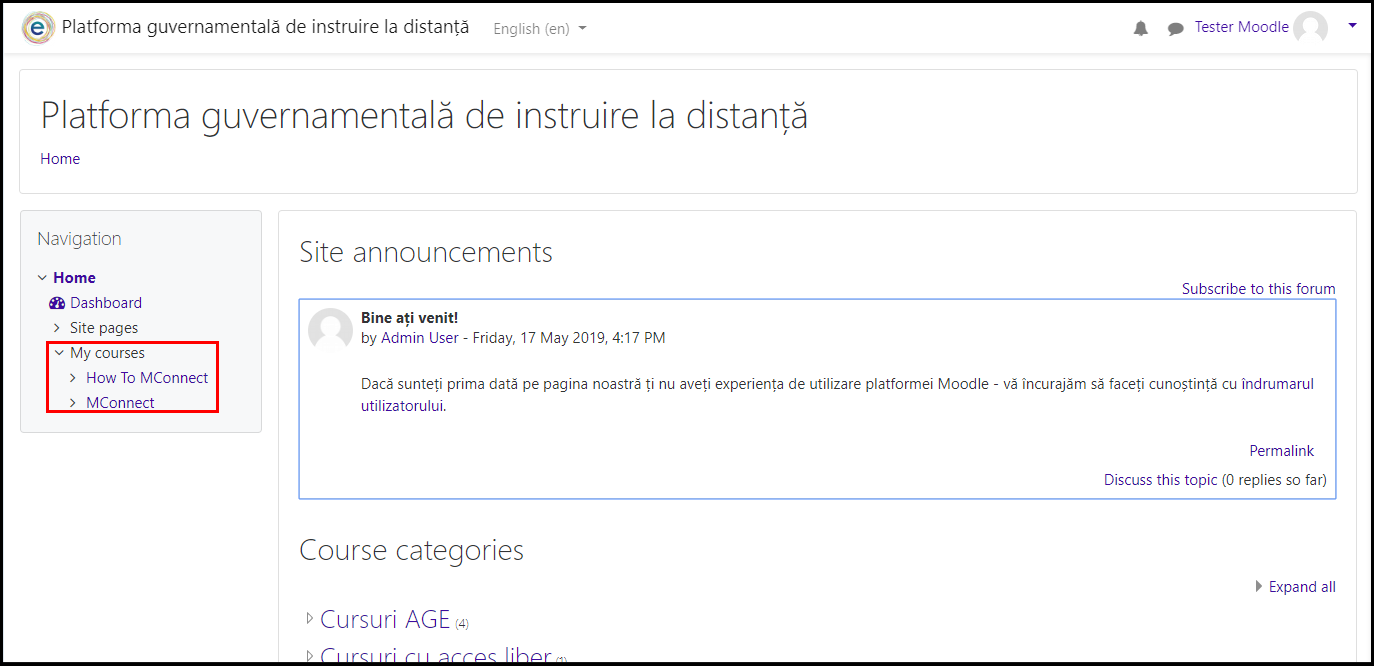The width and height of the screenshot is (1374, 666).
Task: Click the Course categories heading
Action: point(412,550)
